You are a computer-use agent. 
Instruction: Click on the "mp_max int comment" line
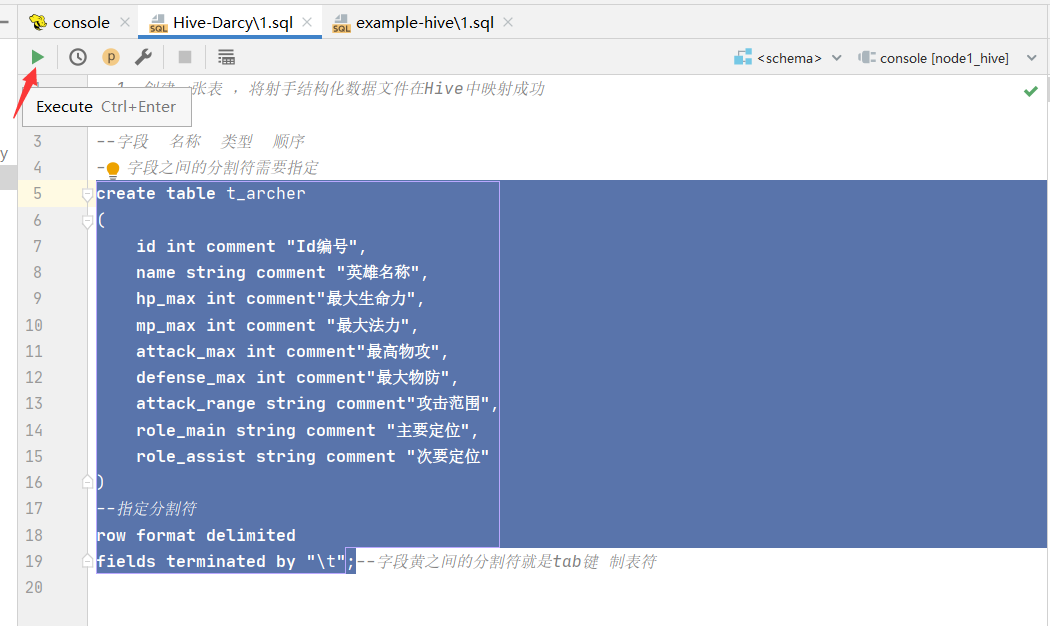(x=277, y=325)
